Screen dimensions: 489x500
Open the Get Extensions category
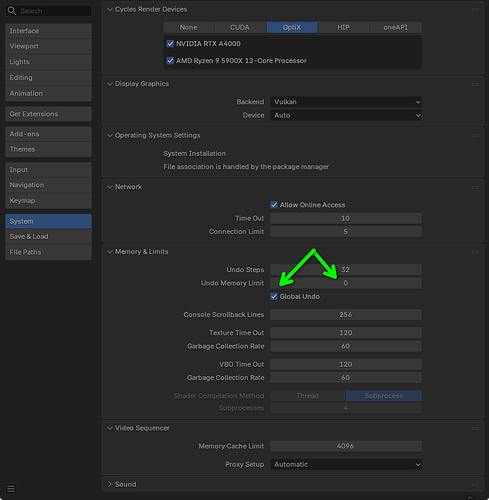coord(48,114)
